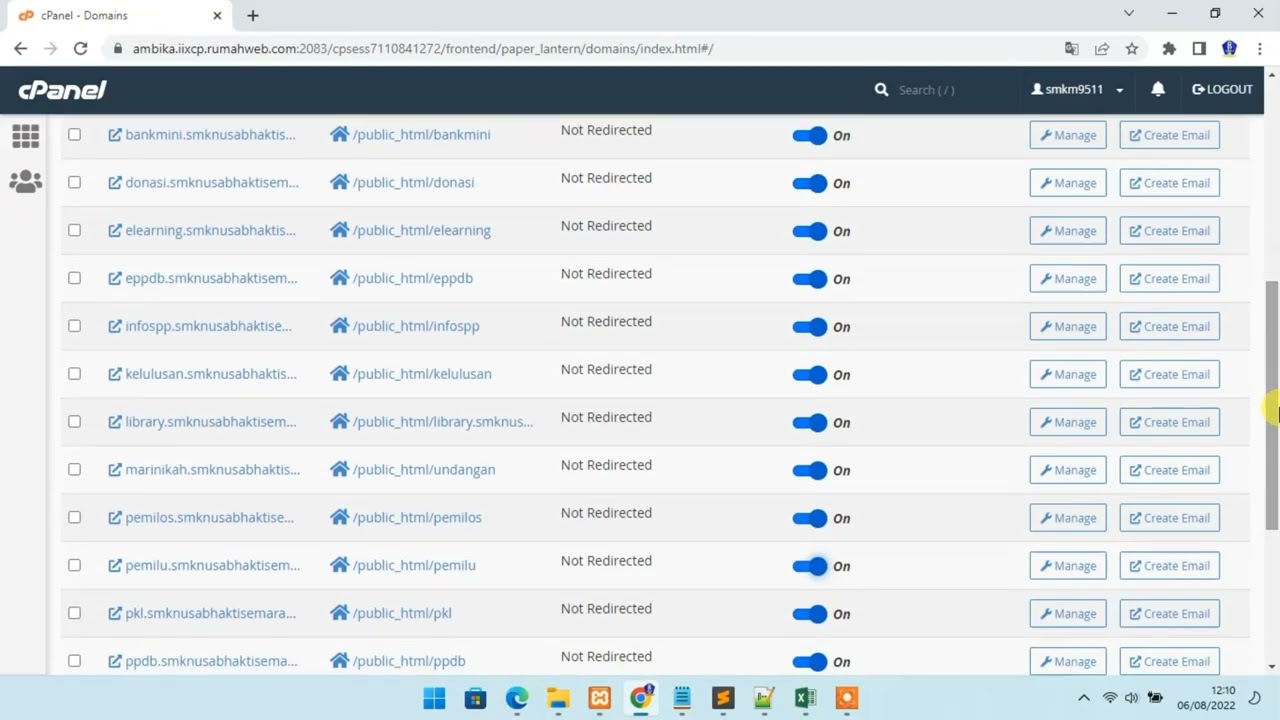1280x720 pixels.
Task: Click Create Email for kelulusan domain
Action: coord(1169,375)
